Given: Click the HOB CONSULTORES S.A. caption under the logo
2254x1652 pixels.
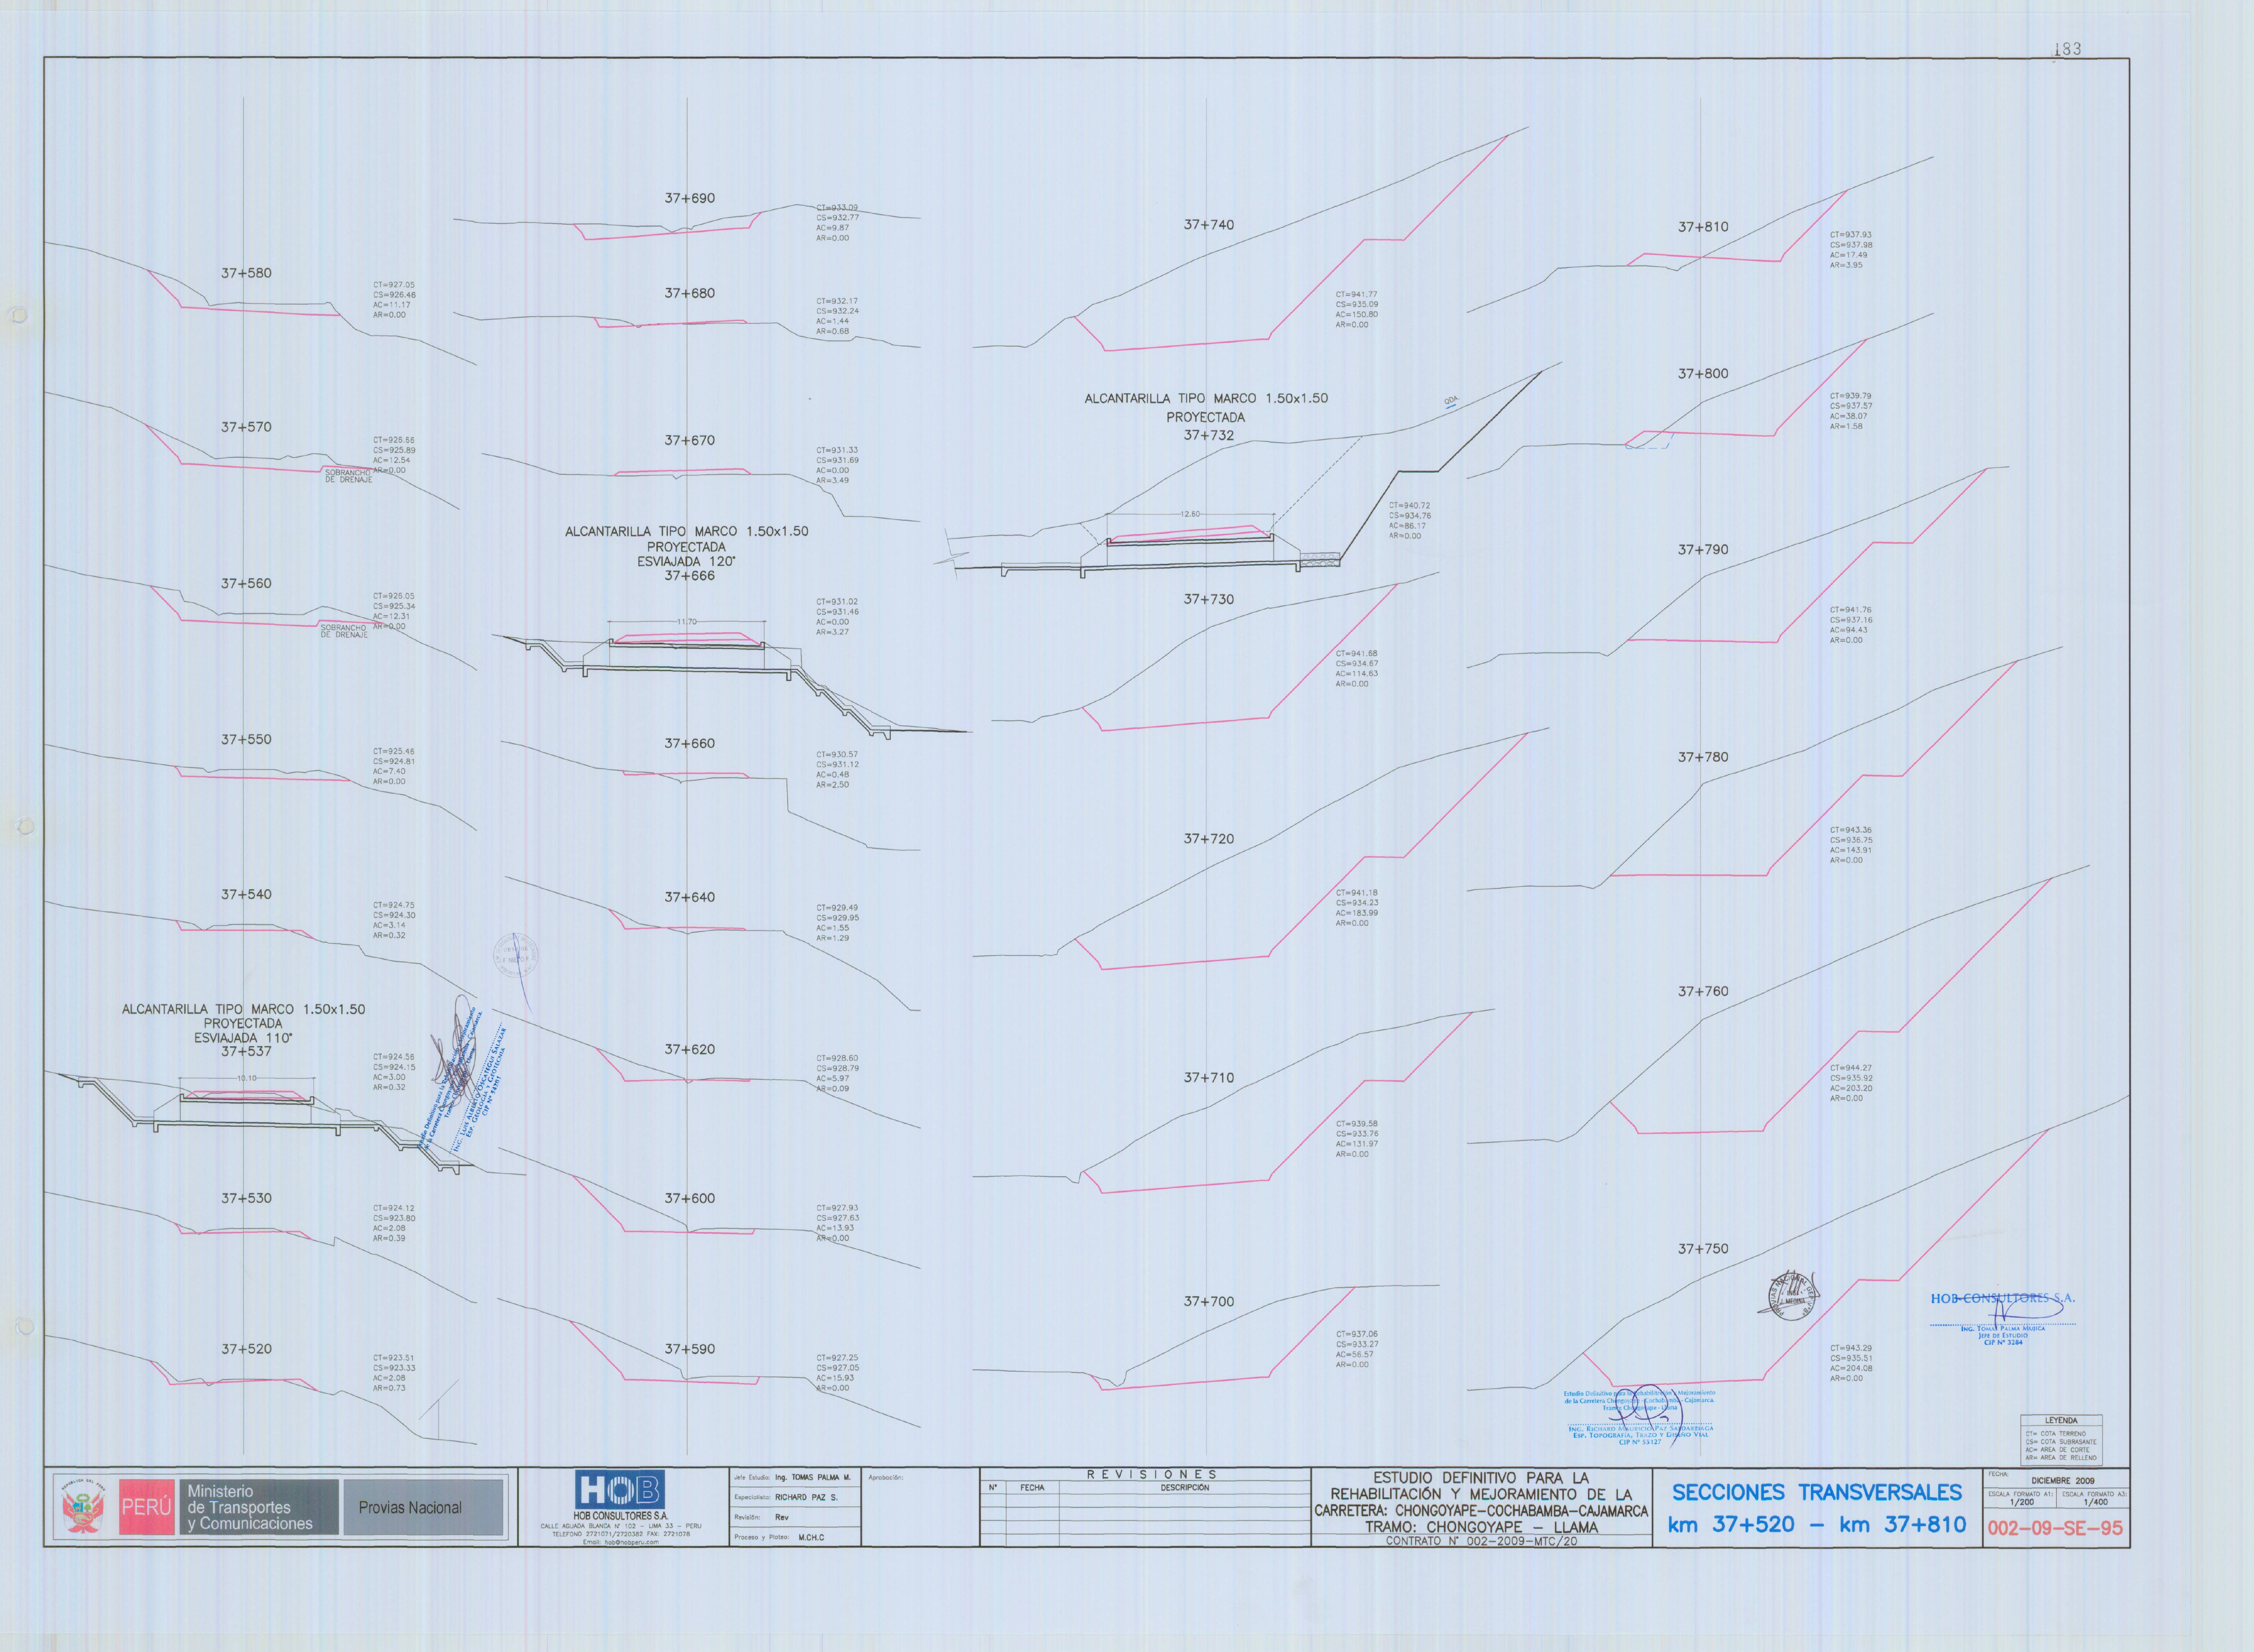Looking at the screenshot, I should [620, 1516].
